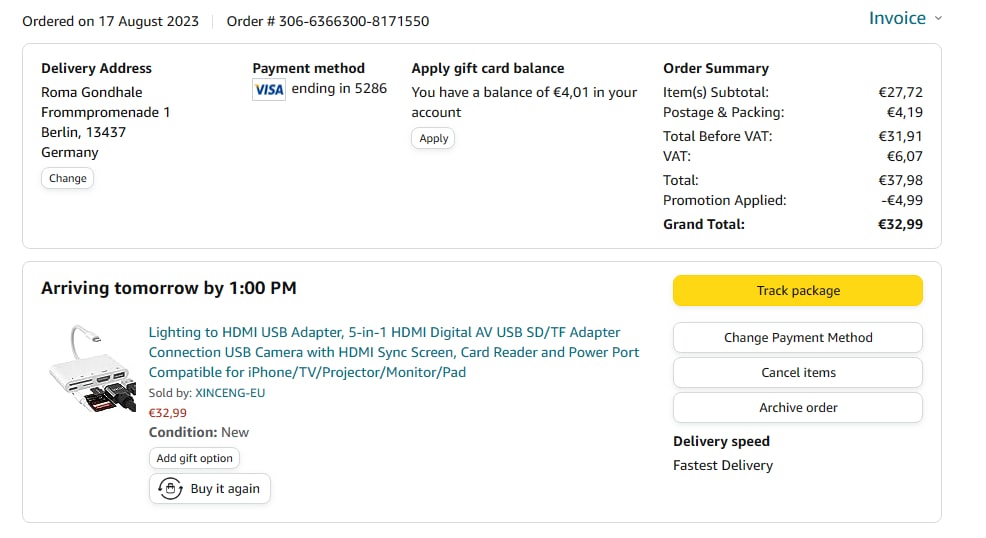Click the VISA card logo
This screenshot has width=986, height=538.
269,89
